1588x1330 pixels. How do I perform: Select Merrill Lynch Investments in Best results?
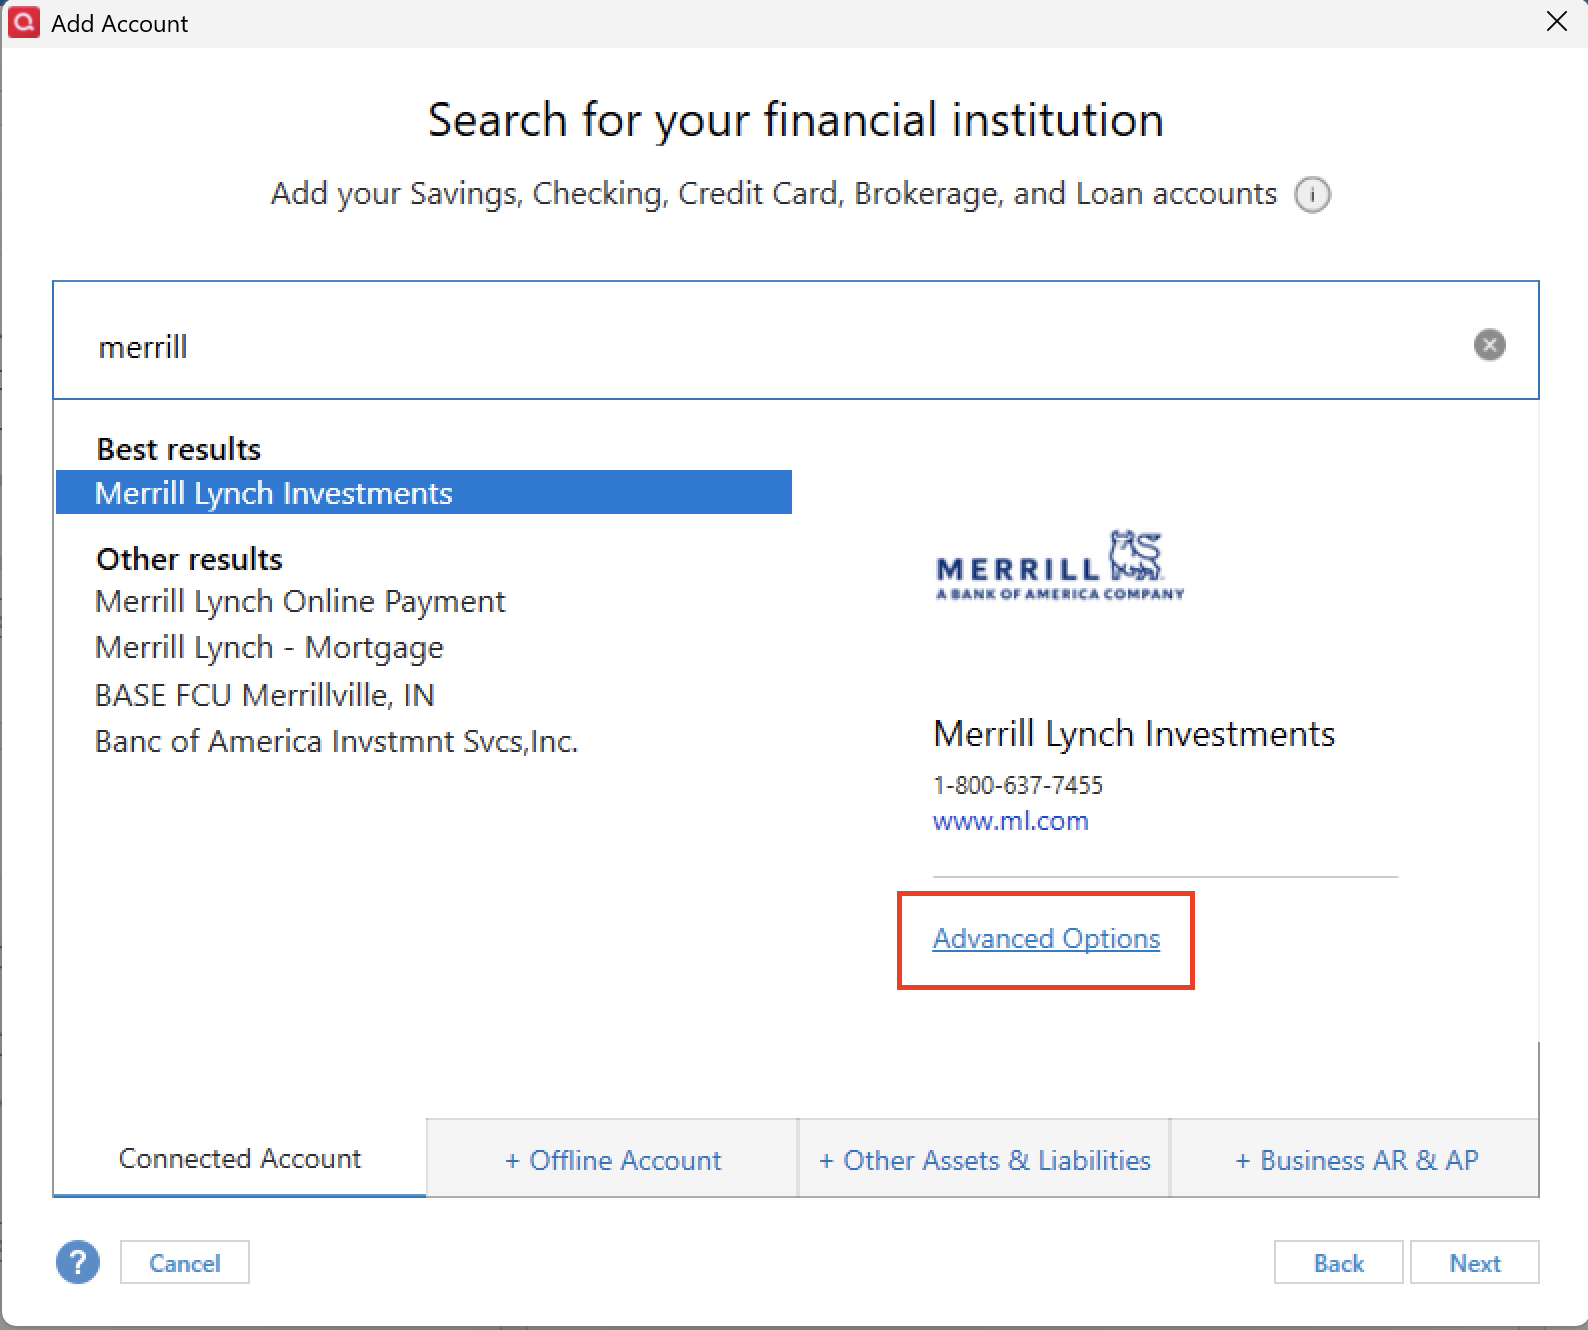coord(274,493)
